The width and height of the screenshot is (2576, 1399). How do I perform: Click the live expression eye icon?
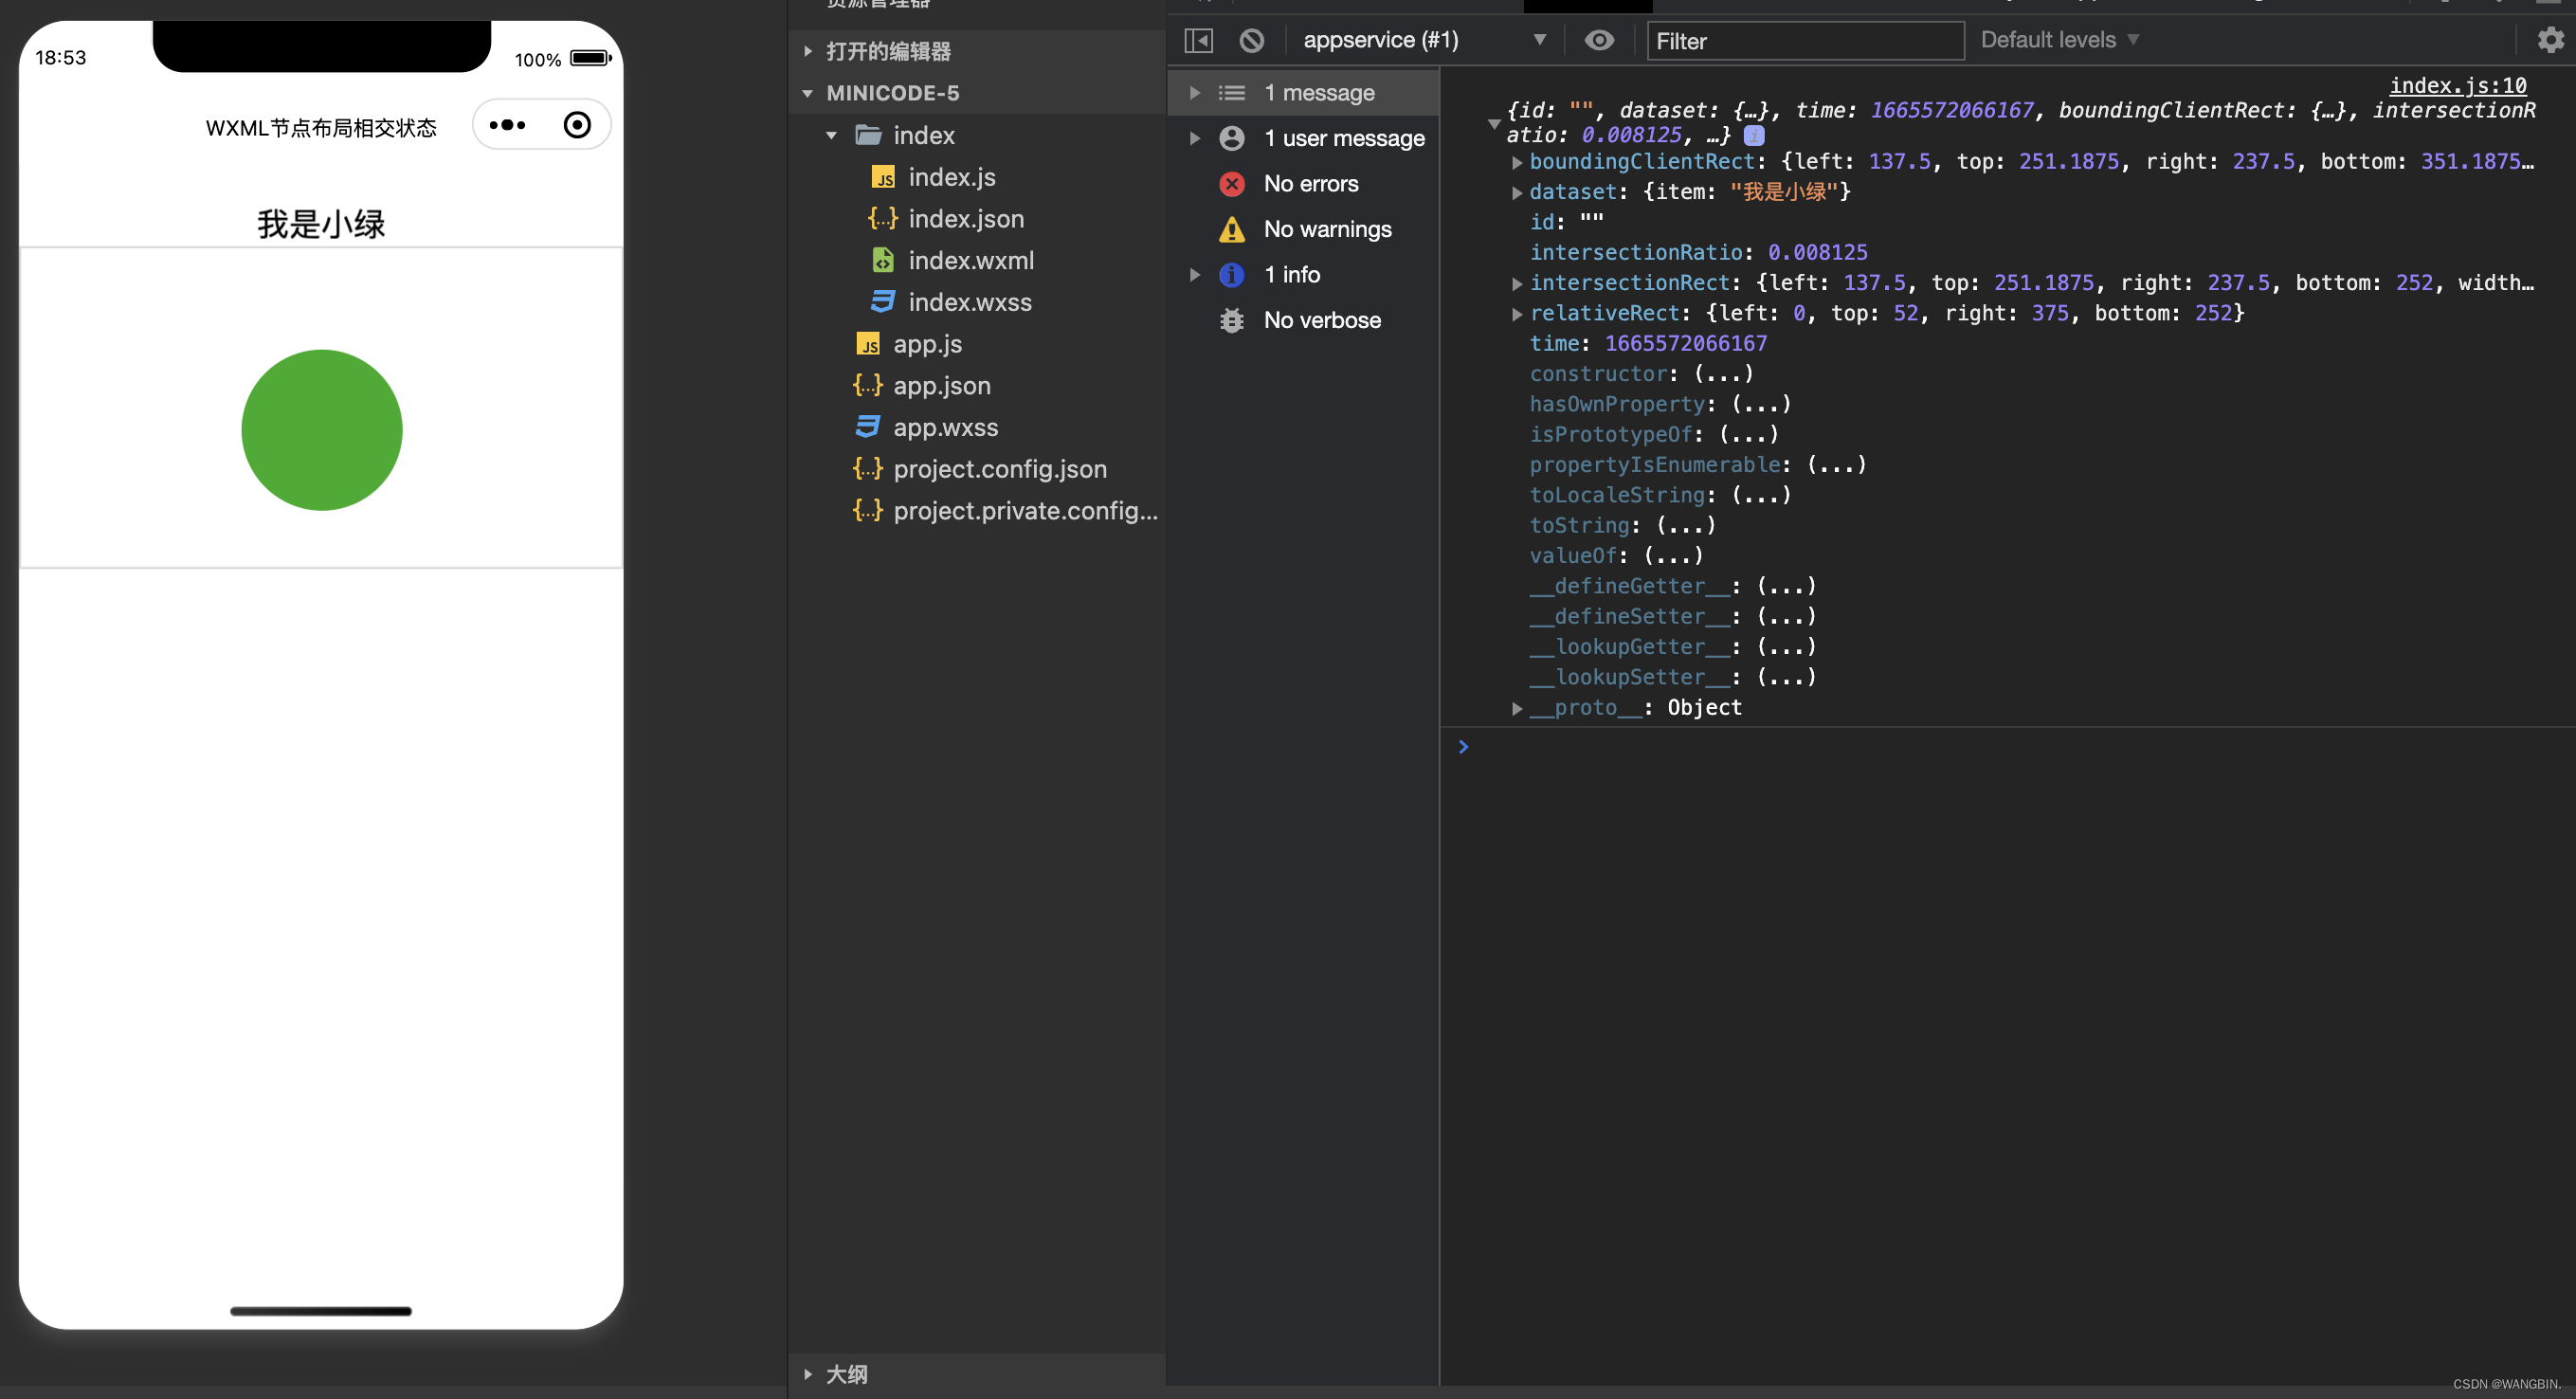[1599, 40]
